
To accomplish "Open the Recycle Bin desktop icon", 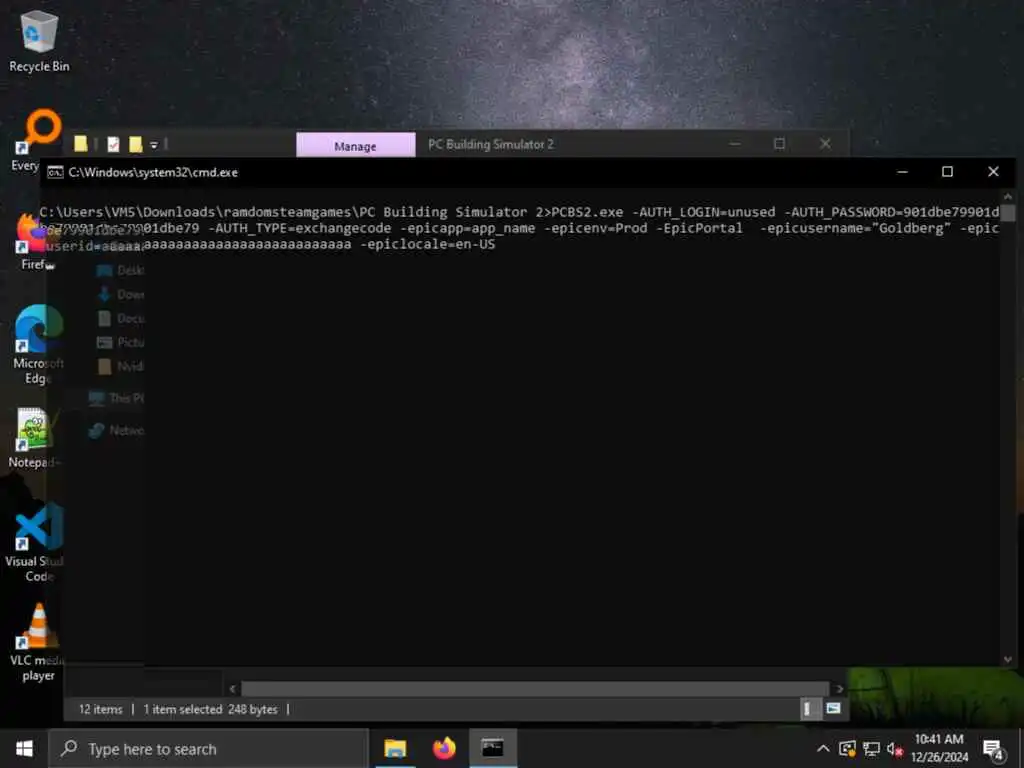I will coord(39,40).
